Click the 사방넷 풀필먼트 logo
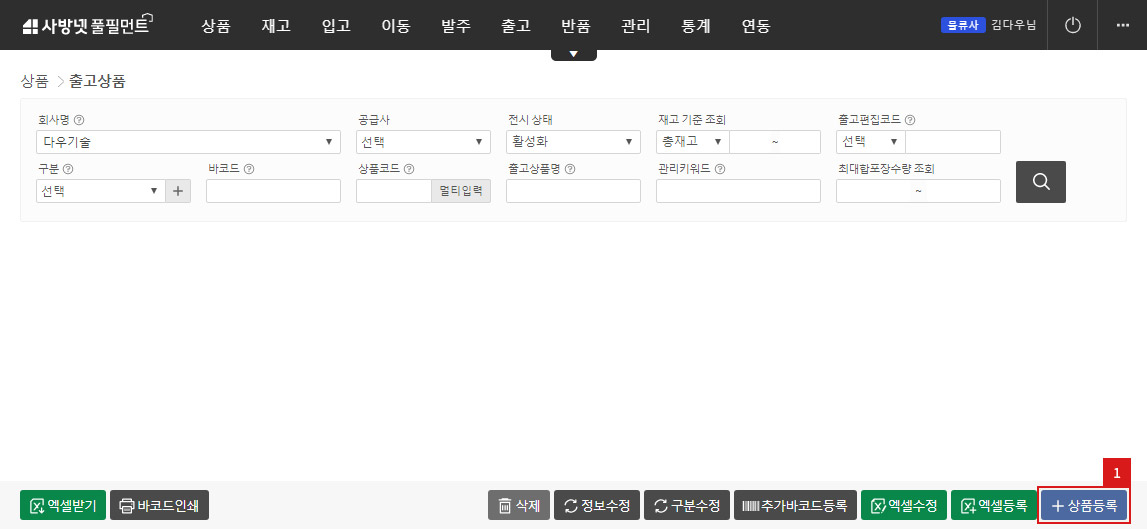Screen dimensions: 1147x529 point(87,26)
